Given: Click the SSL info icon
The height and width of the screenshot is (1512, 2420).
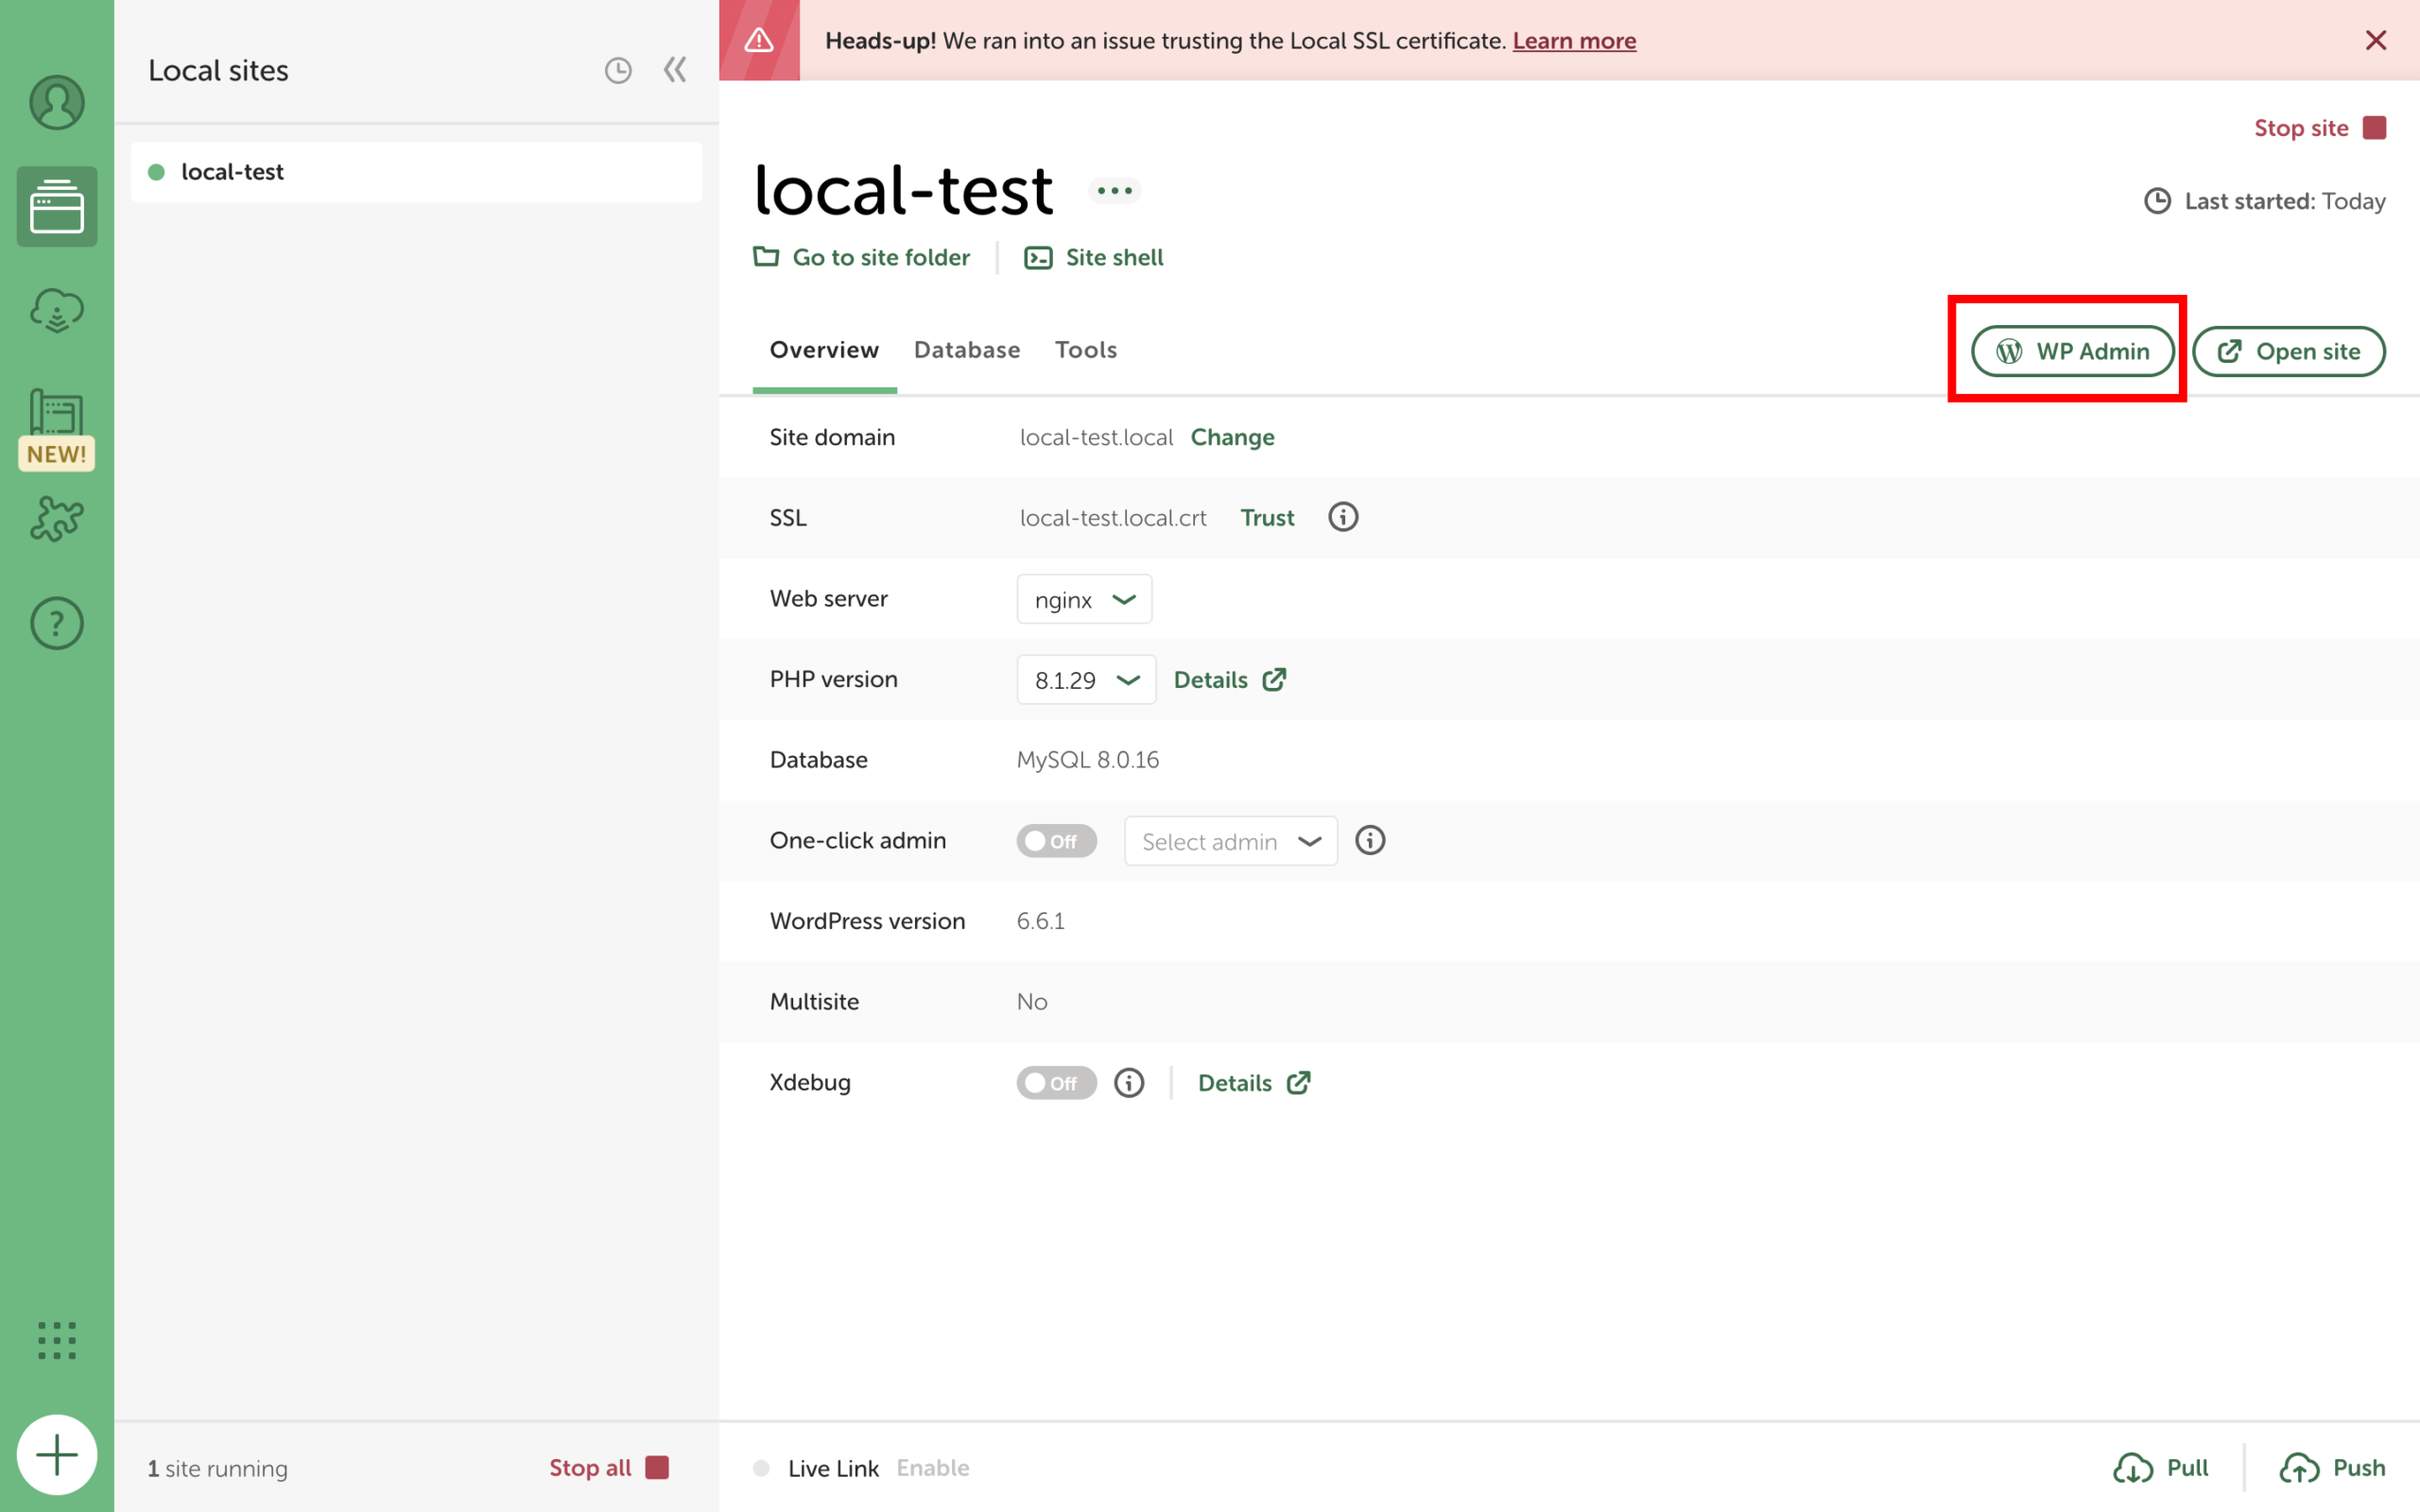Looking at the screenshot, I should (1343, 517).
